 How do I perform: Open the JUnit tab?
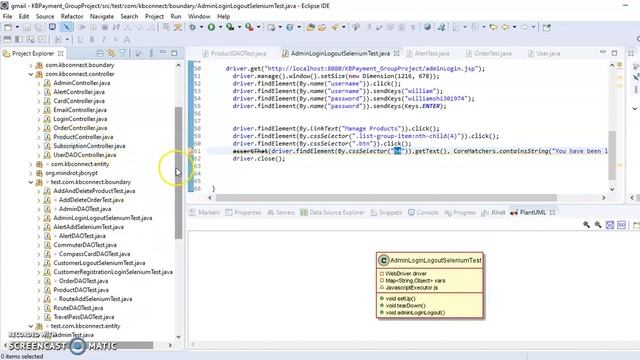pyautogui.click(x=493, y=212)
